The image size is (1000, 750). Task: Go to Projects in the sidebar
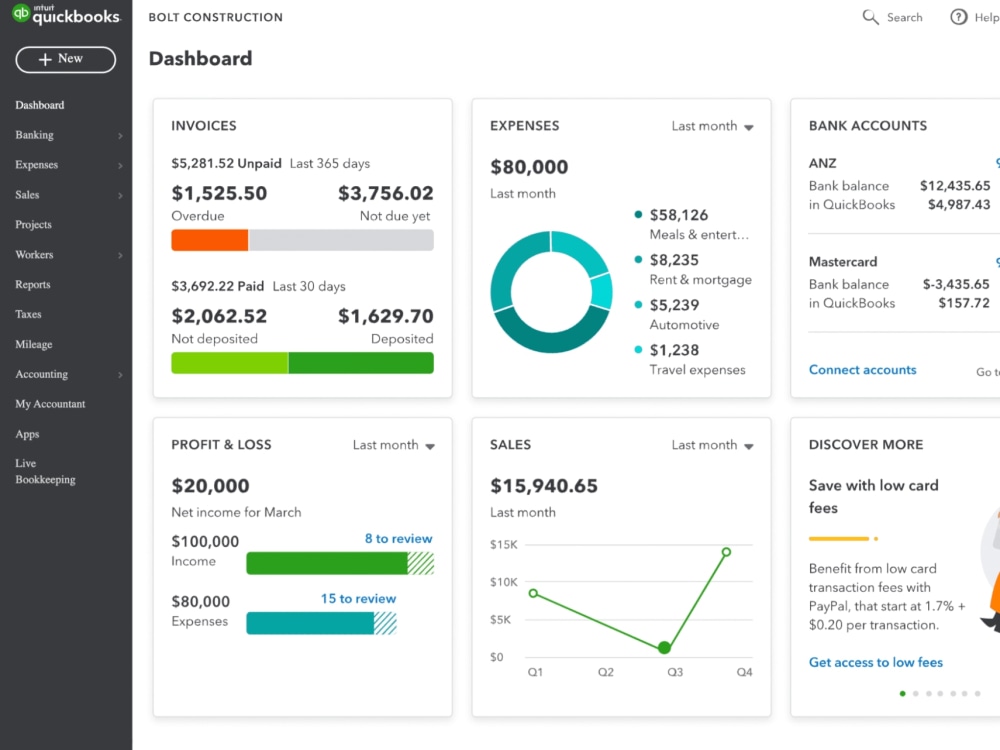click(36, 225)
